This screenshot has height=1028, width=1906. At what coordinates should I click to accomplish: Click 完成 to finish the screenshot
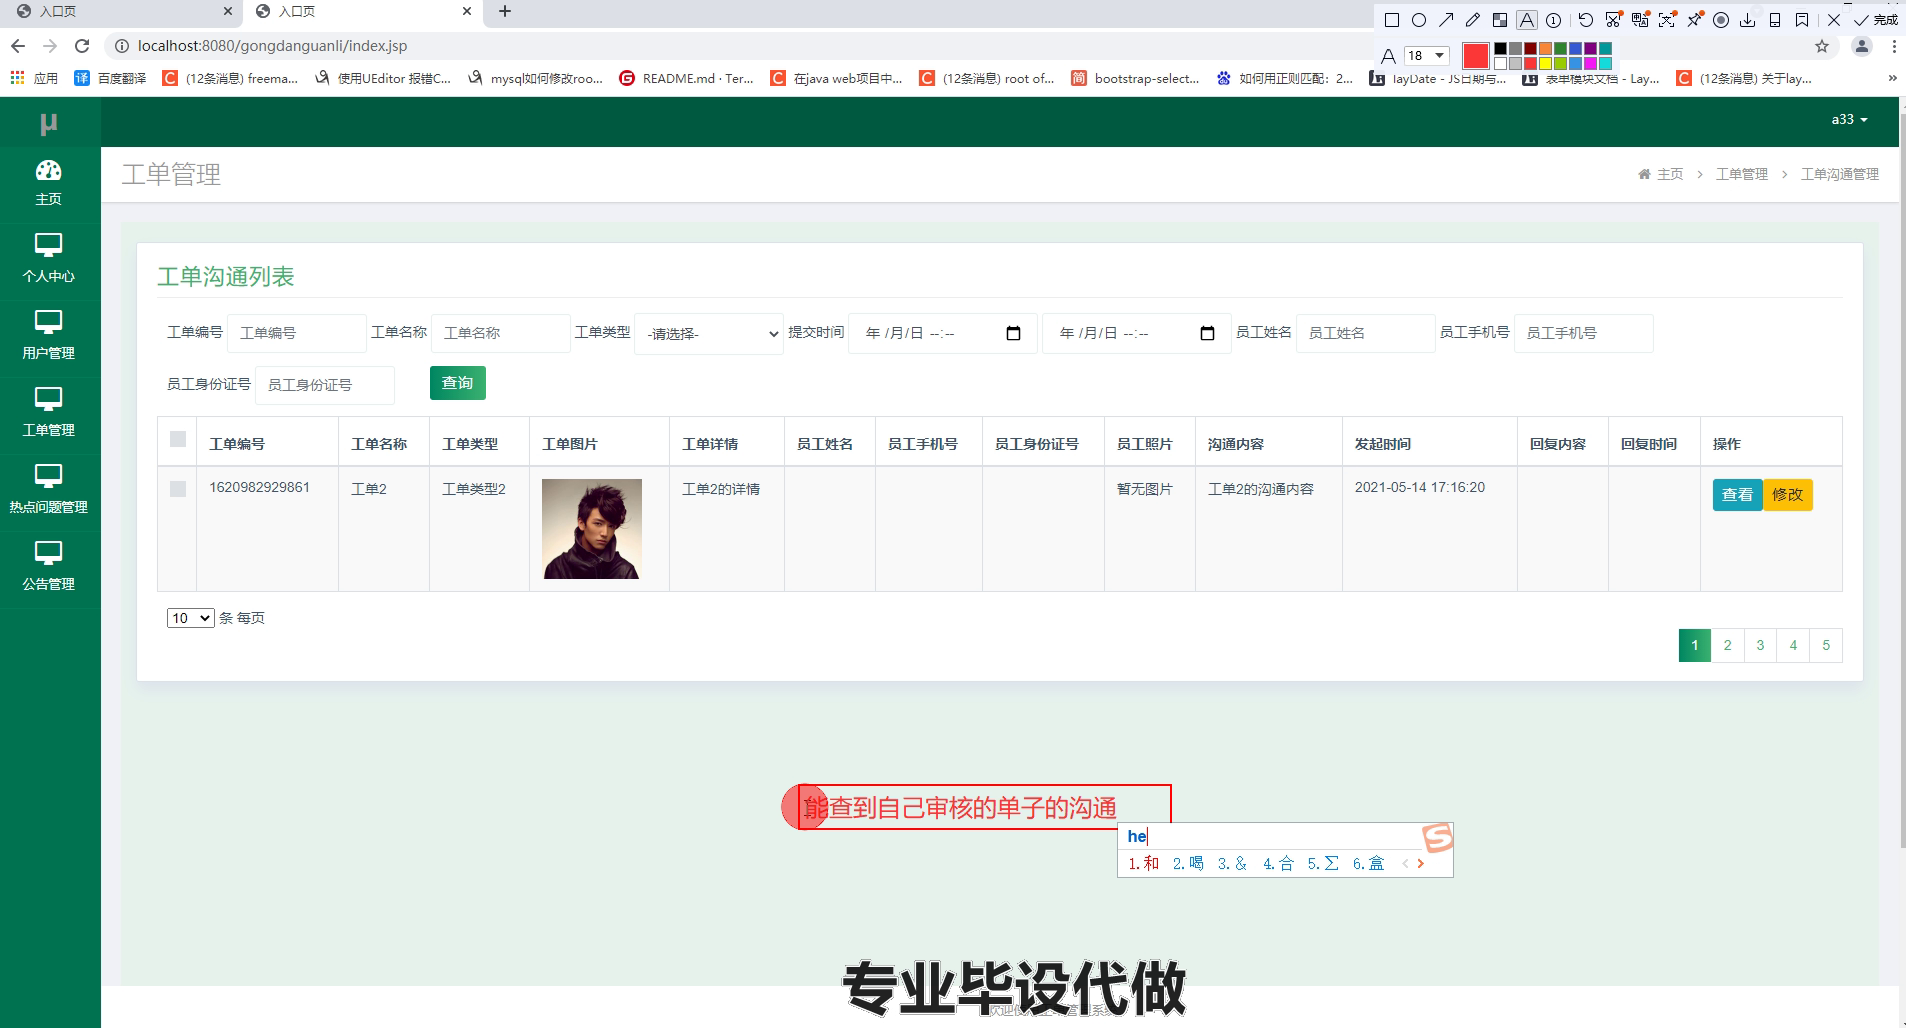1876,20
